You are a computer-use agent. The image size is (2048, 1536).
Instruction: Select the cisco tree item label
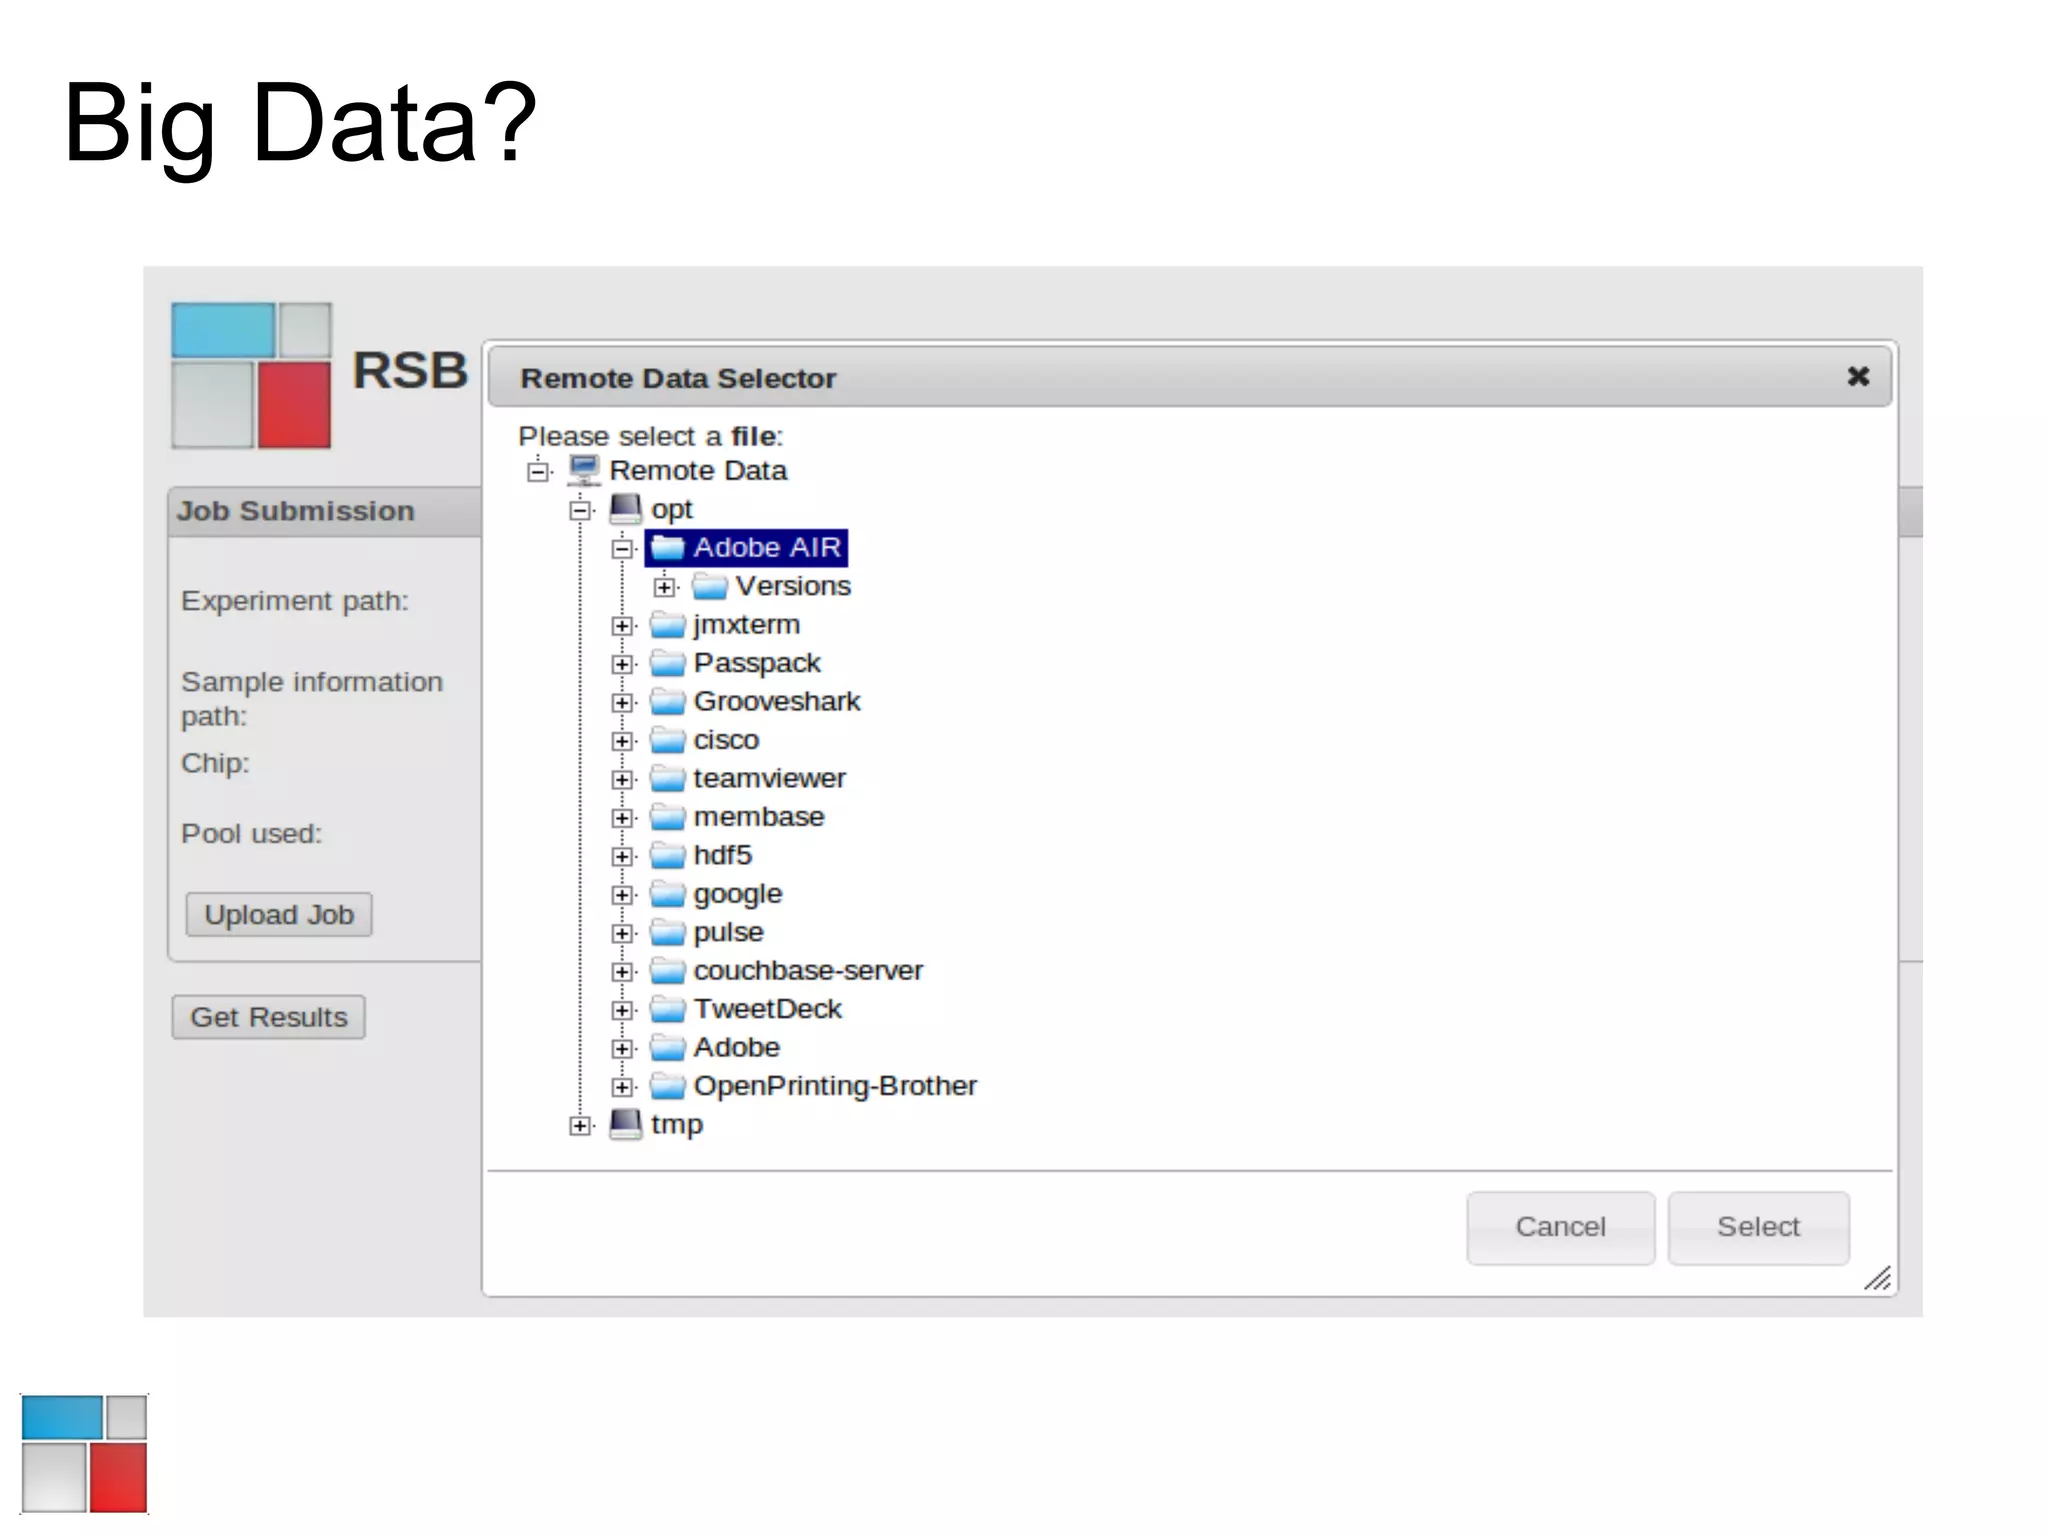click(726, 740)
